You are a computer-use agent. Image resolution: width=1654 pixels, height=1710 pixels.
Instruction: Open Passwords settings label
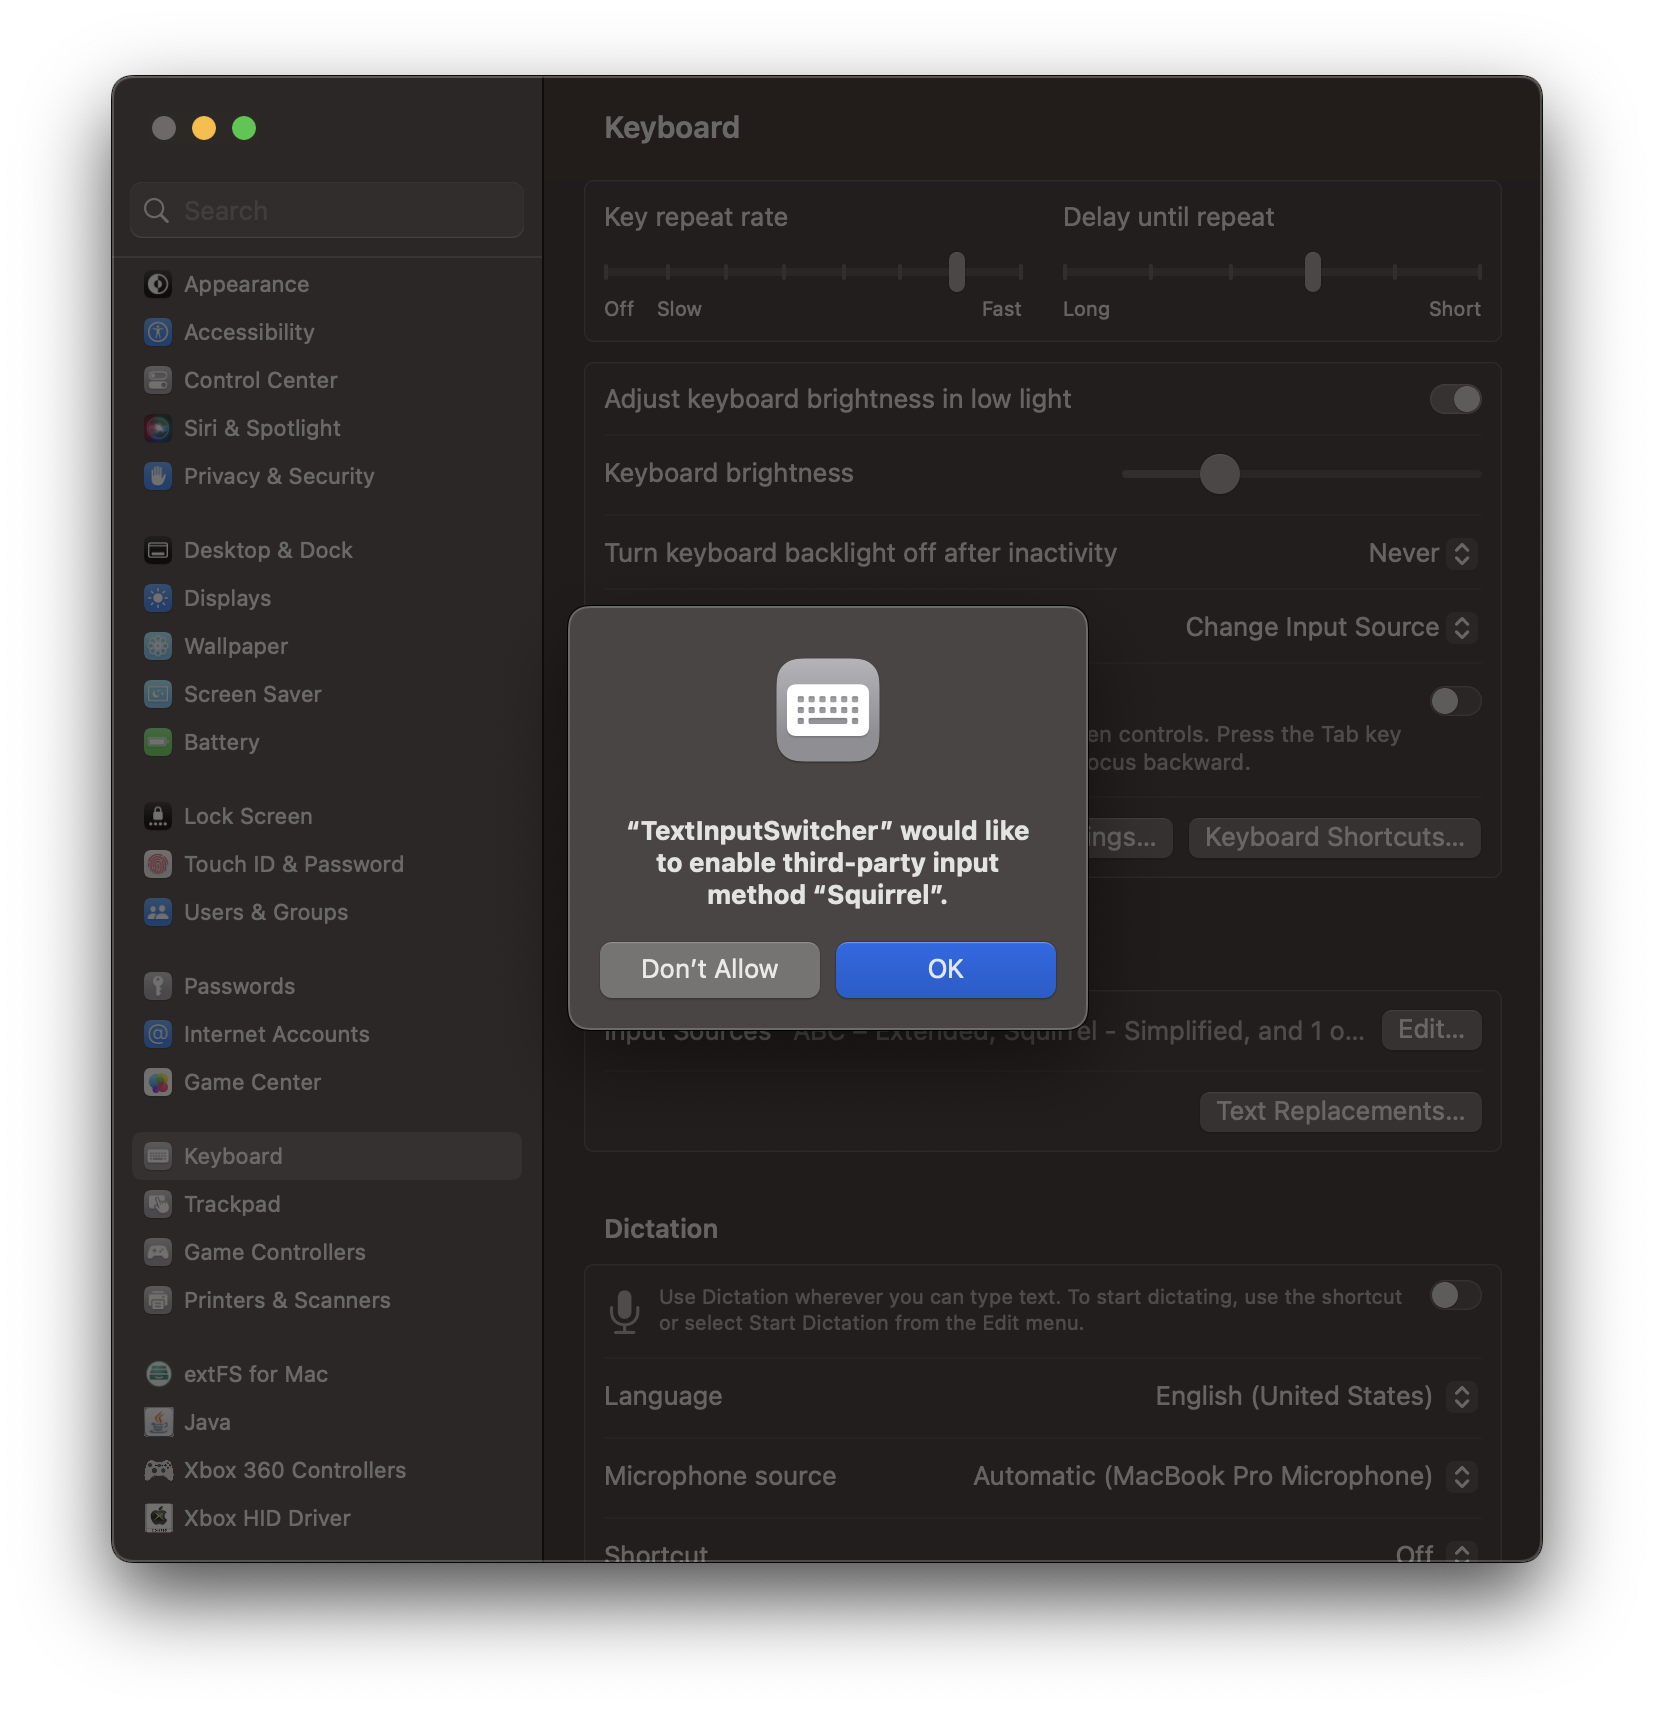click(x=239, y=987)
